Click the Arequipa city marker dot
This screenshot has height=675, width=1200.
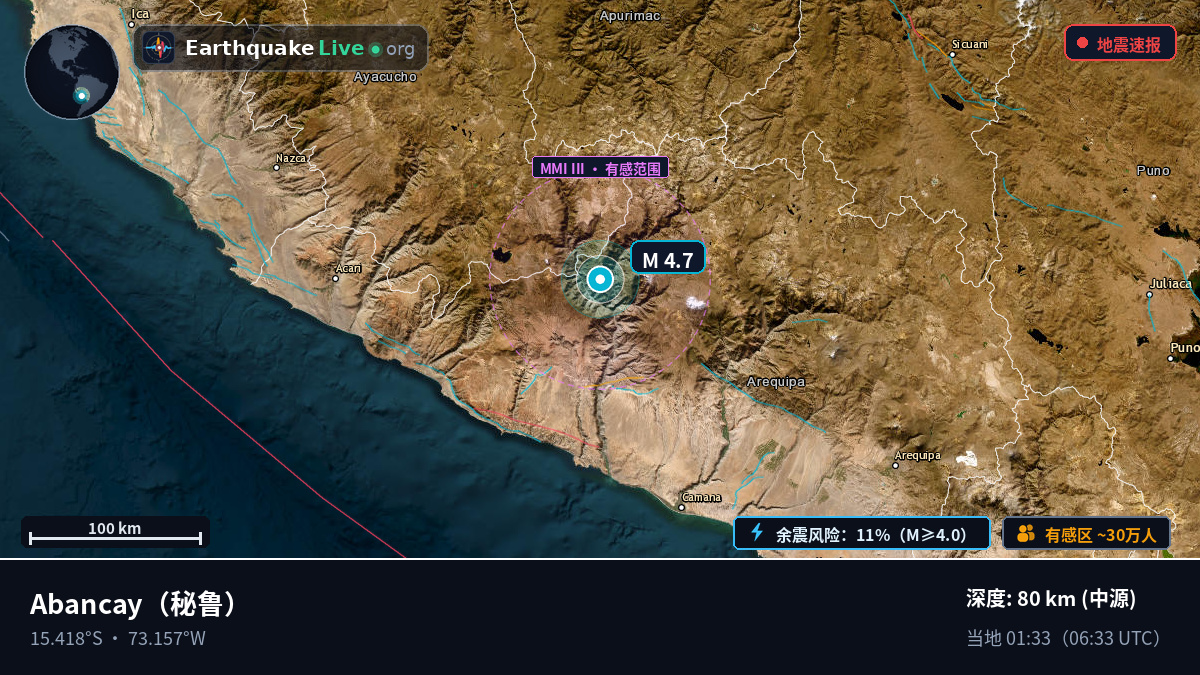click(x=896, y=465)
